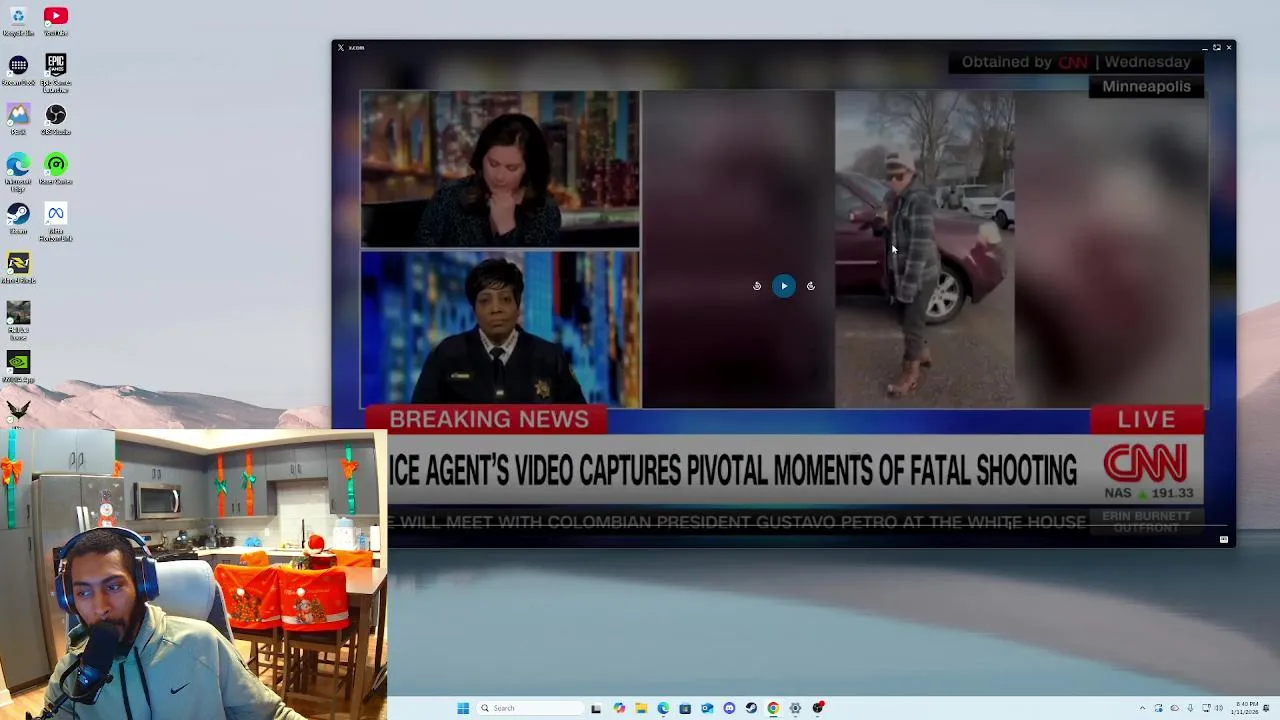Open the Microsoft Edge desktop shortcut
The height and width of the screenshot is (720, 1280).
pos(18,170)
